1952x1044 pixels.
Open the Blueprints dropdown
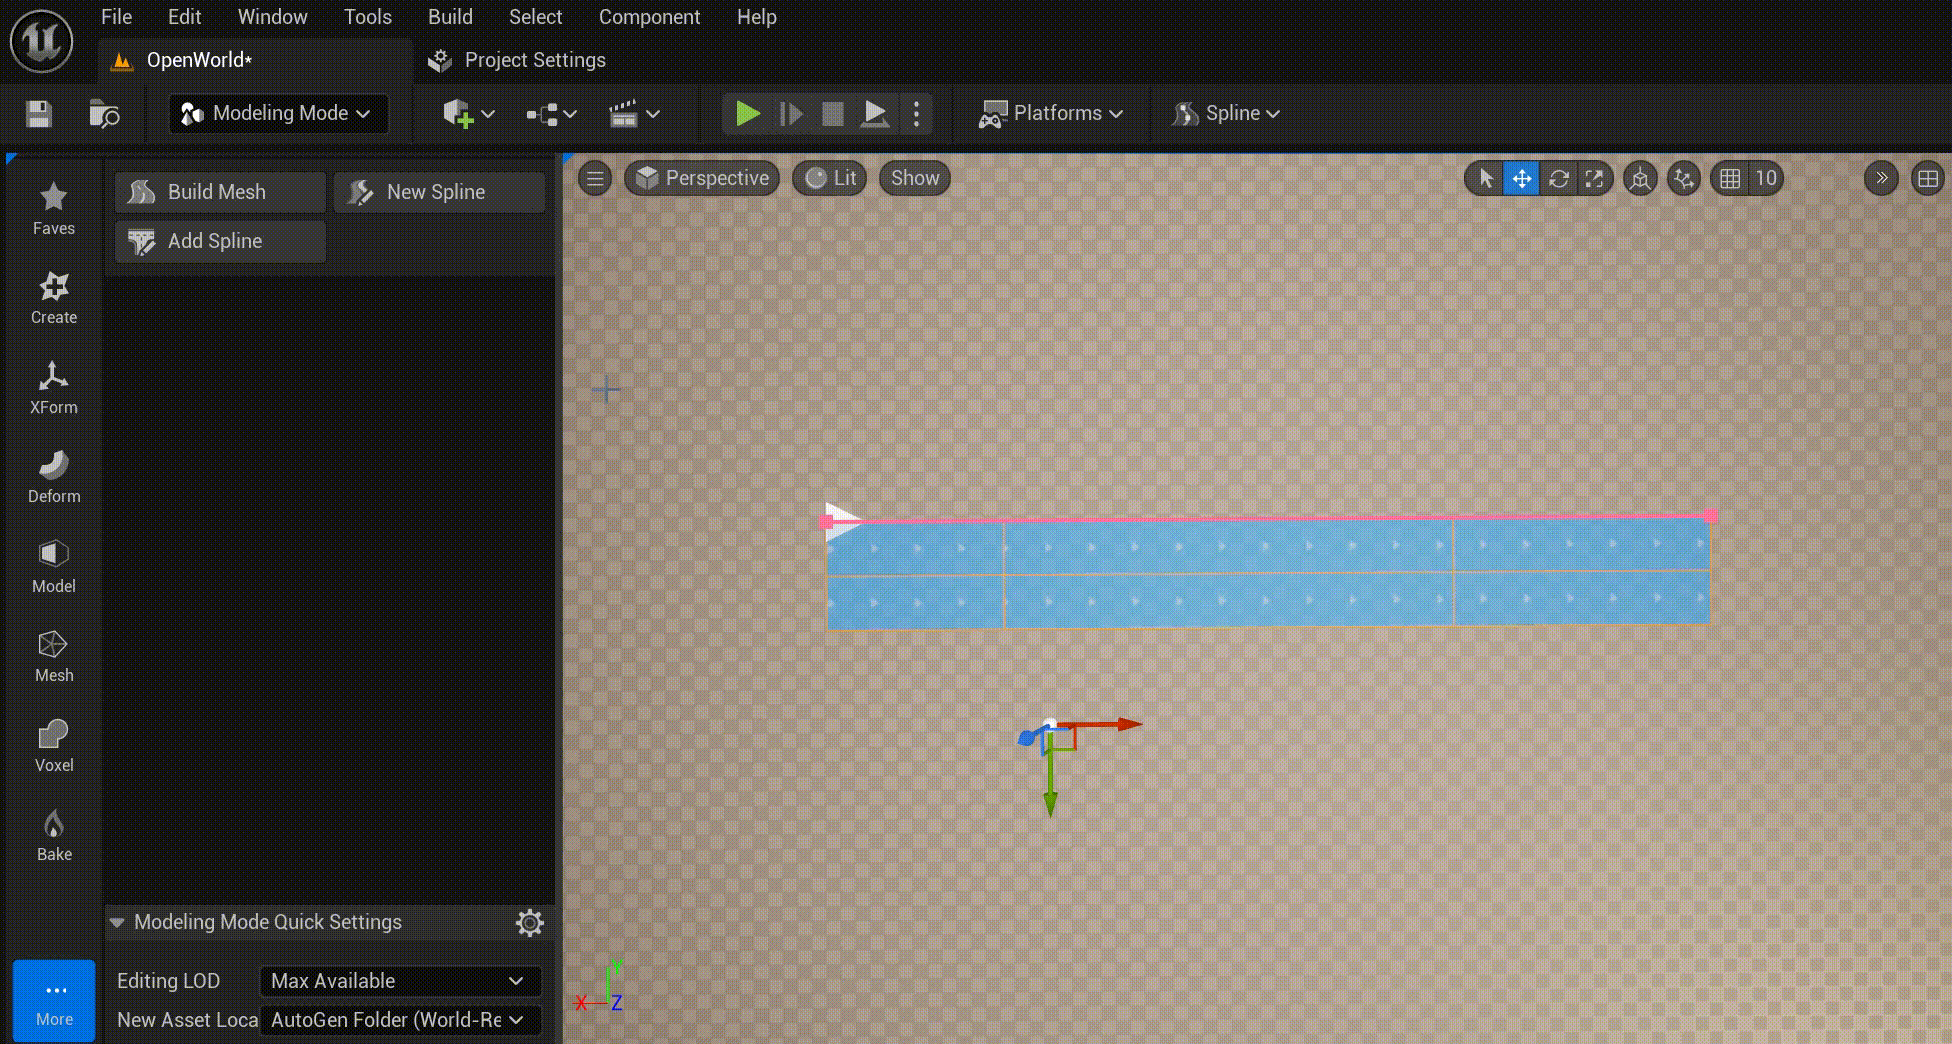(x=551, y=114)
